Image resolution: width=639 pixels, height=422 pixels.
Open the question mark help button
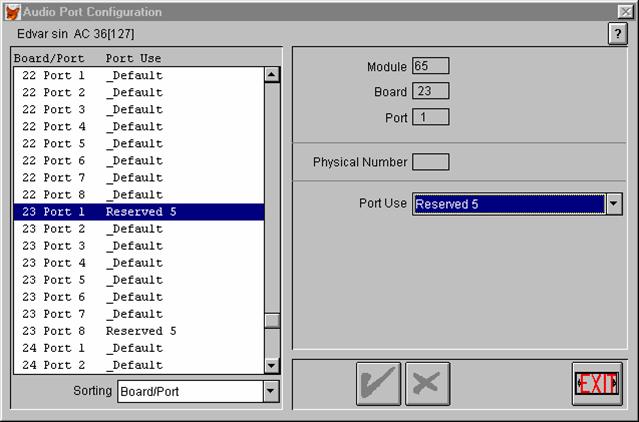coord(617,34)
